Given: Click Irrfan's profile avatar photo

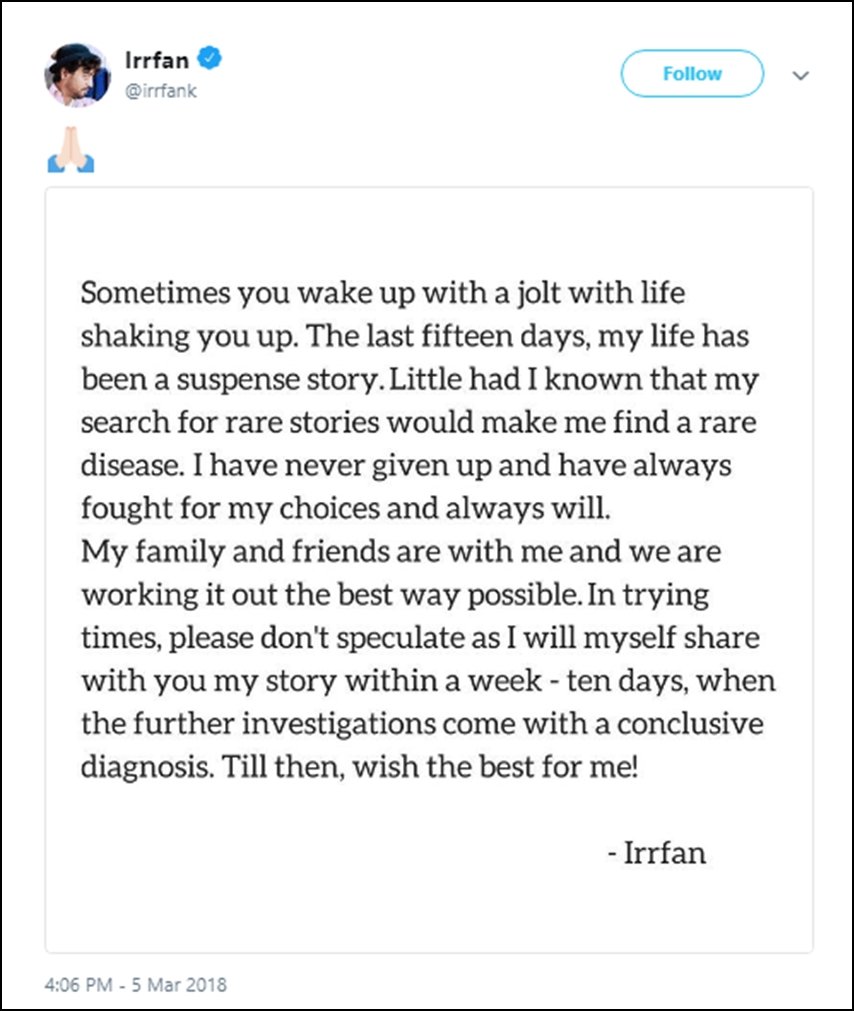Looking at the screenshot, I should pos(77,75).
